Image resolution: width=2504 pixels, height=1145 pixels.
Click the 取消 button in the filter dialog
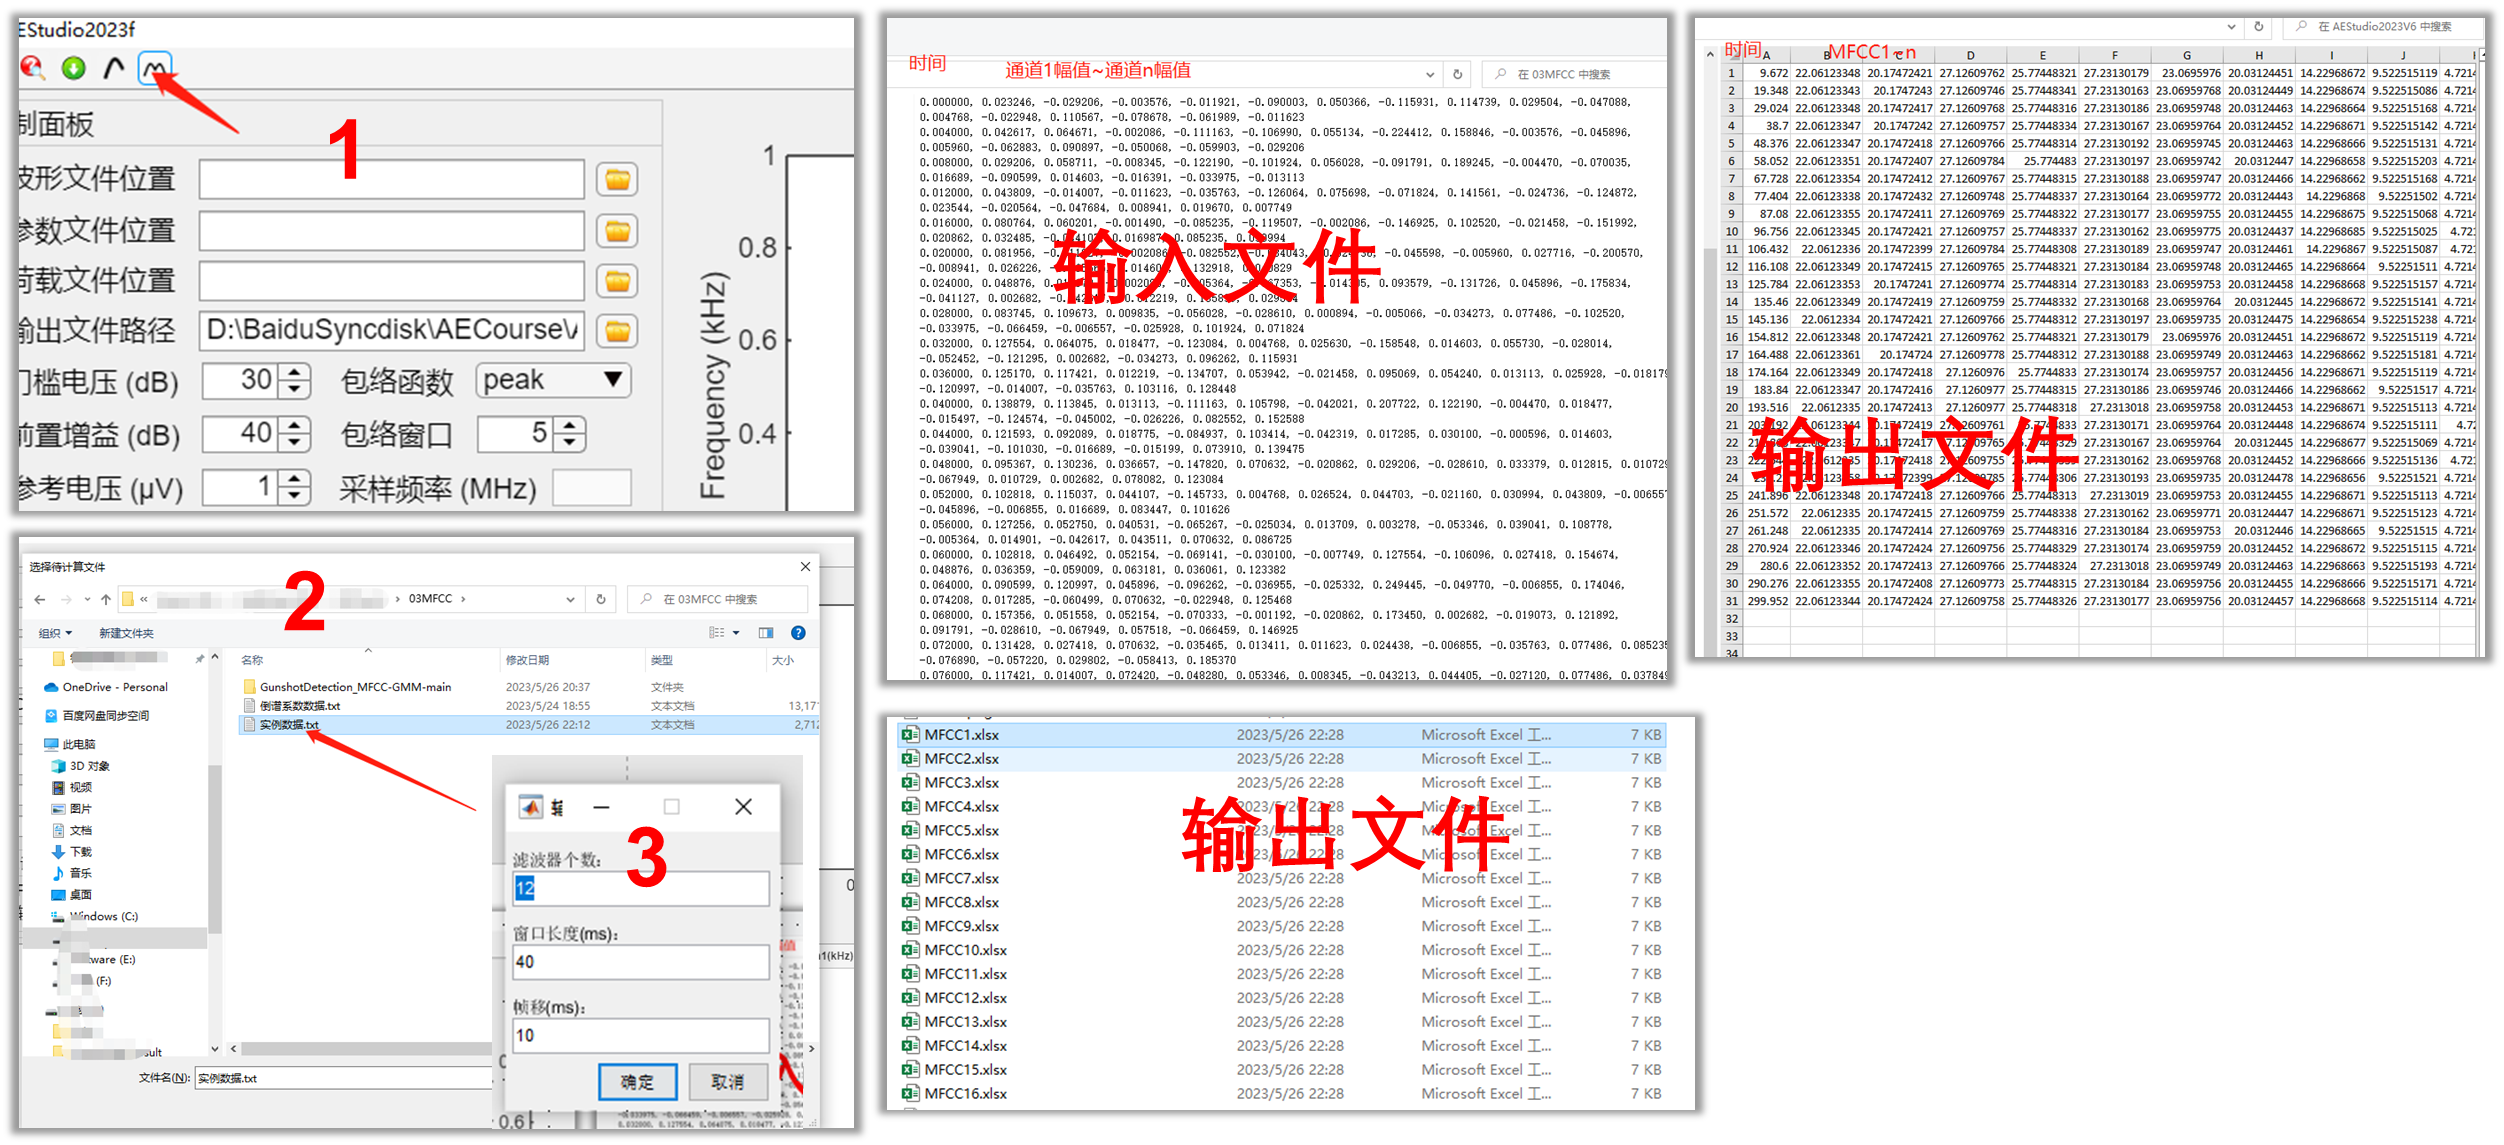(728, 1081)
